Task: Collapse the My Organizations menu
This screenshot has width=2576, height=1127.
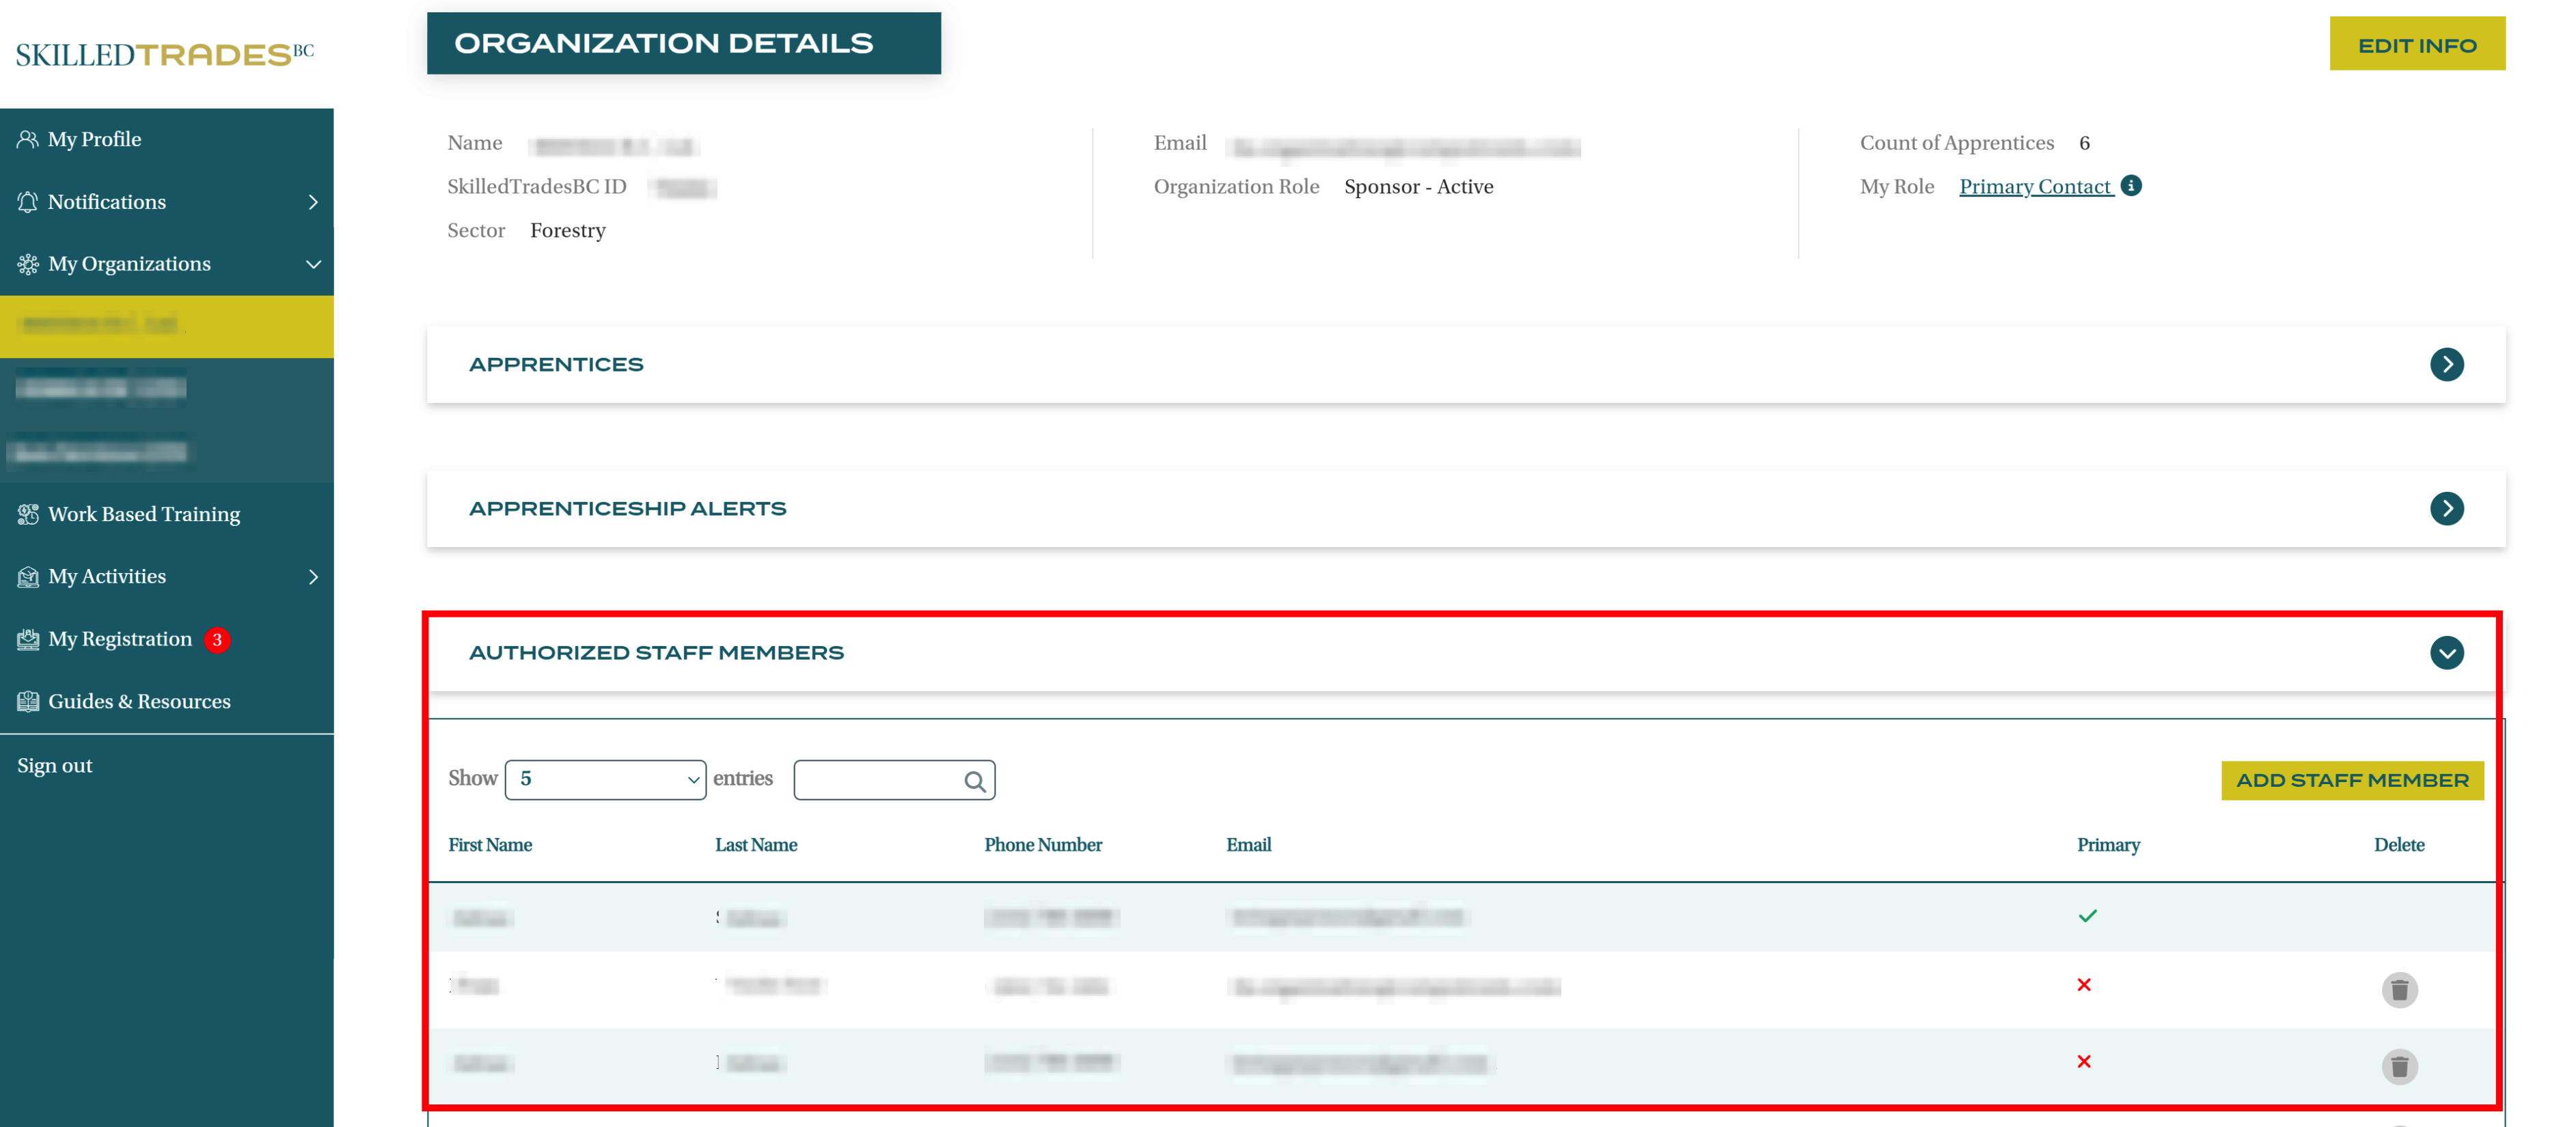Action: point(313,264)
